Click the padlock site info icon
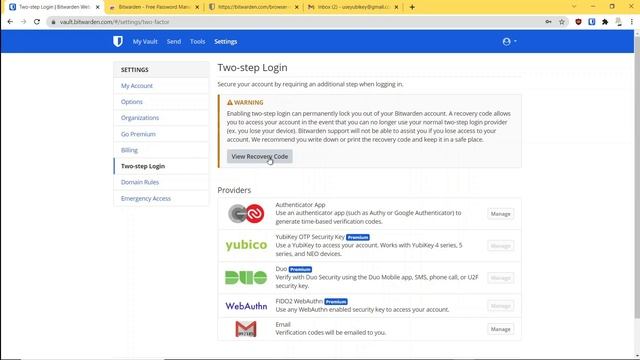 [x=53, y=22]
